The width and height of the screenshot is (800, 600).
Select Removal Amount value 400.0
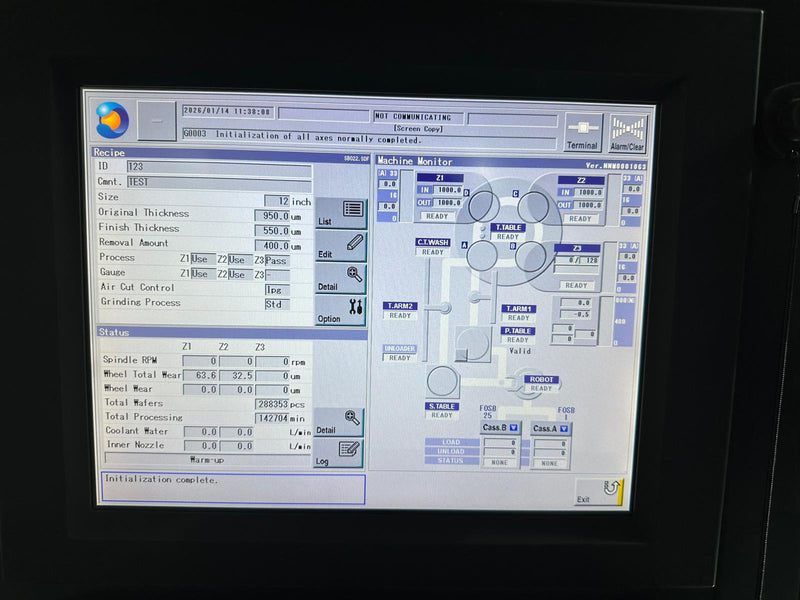272,246
